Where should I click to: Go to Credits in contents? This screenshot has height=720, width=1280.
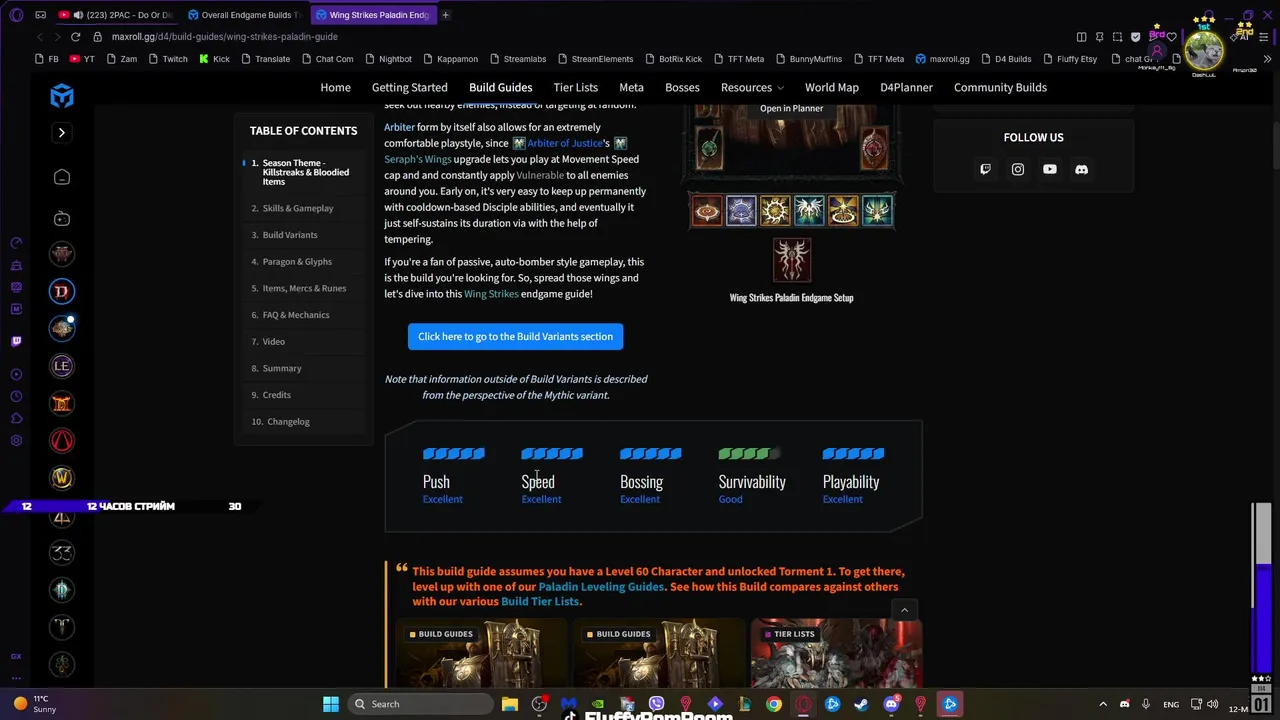point(276,395)
